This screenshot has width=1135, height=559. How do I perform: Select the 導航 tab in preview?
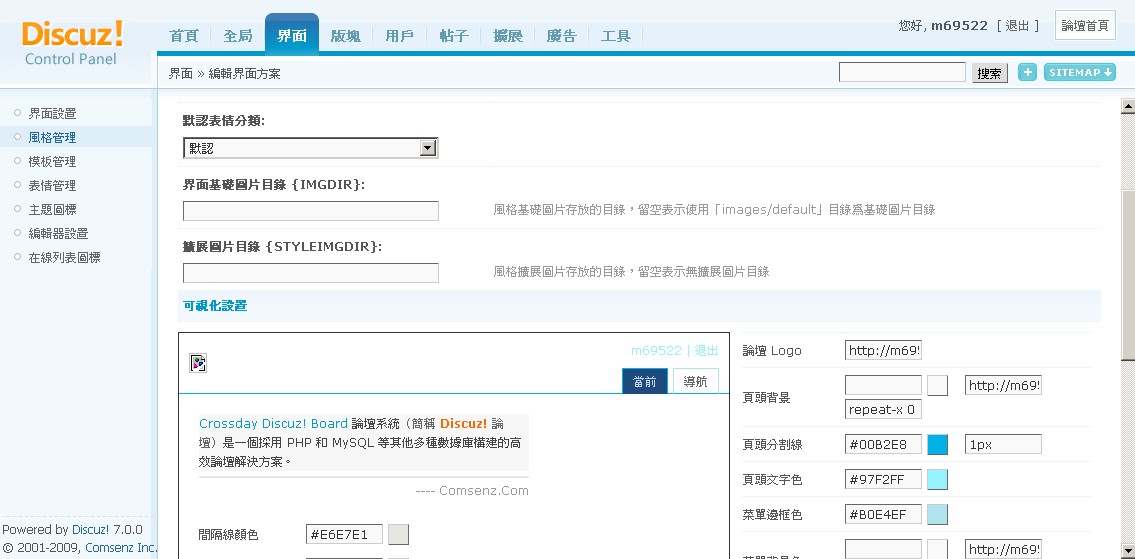pos(695,381)
